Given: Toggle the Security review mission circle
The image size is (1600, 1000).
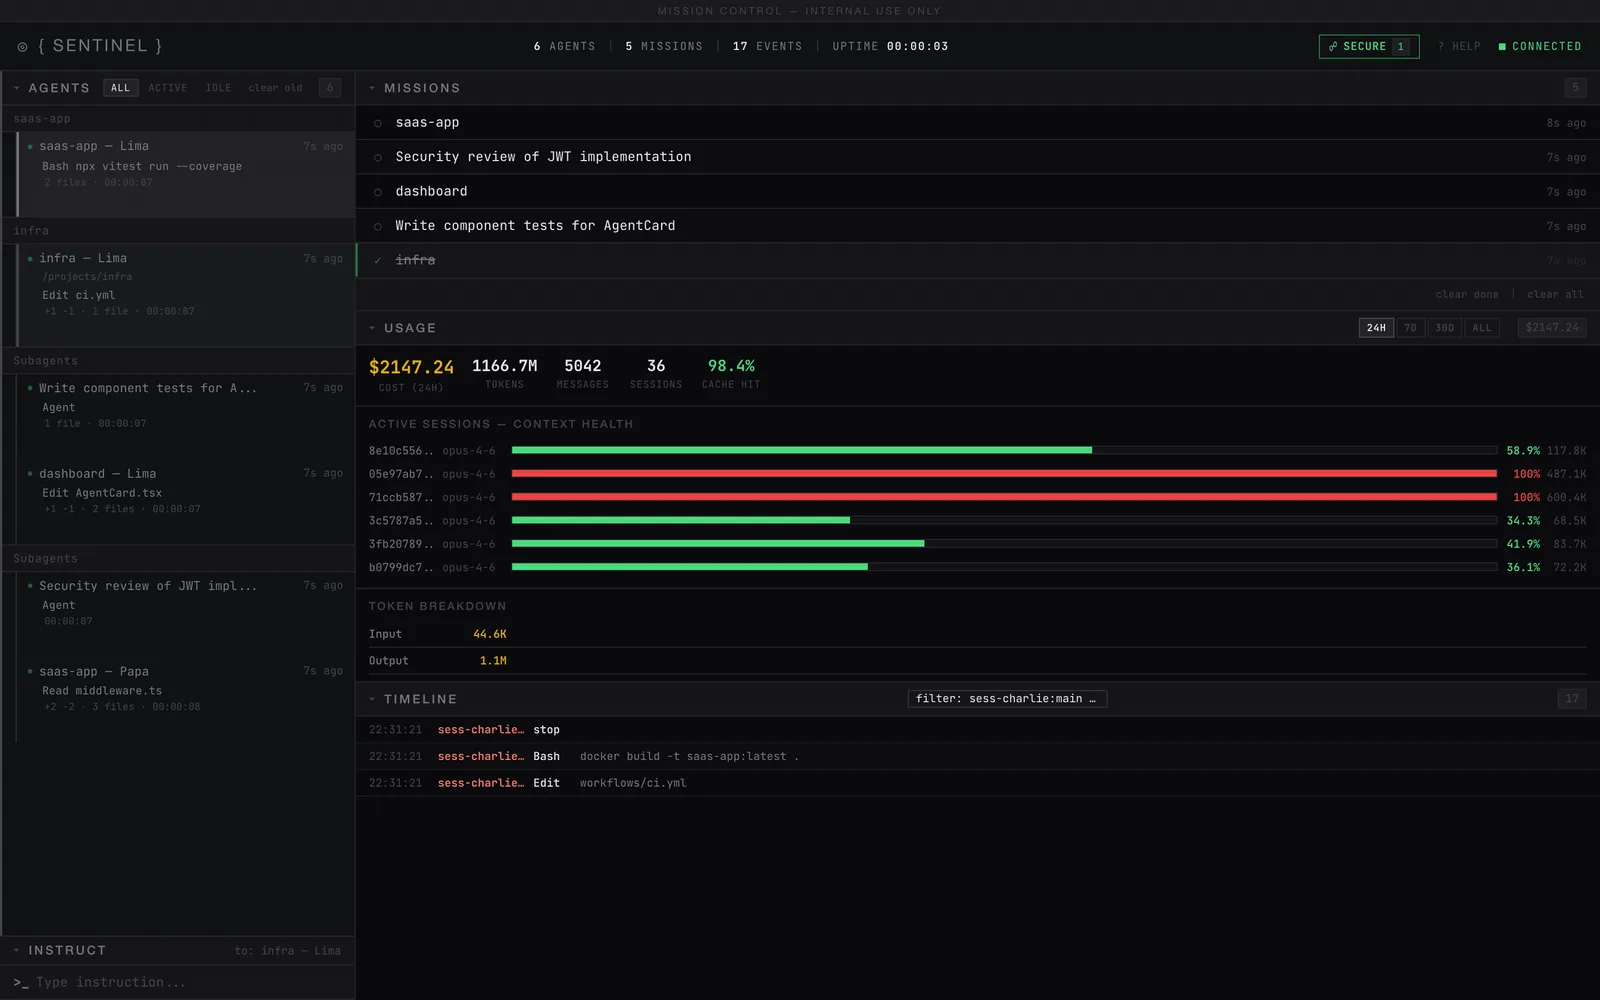Looking at the screenshot, I should tap(378, 158).
